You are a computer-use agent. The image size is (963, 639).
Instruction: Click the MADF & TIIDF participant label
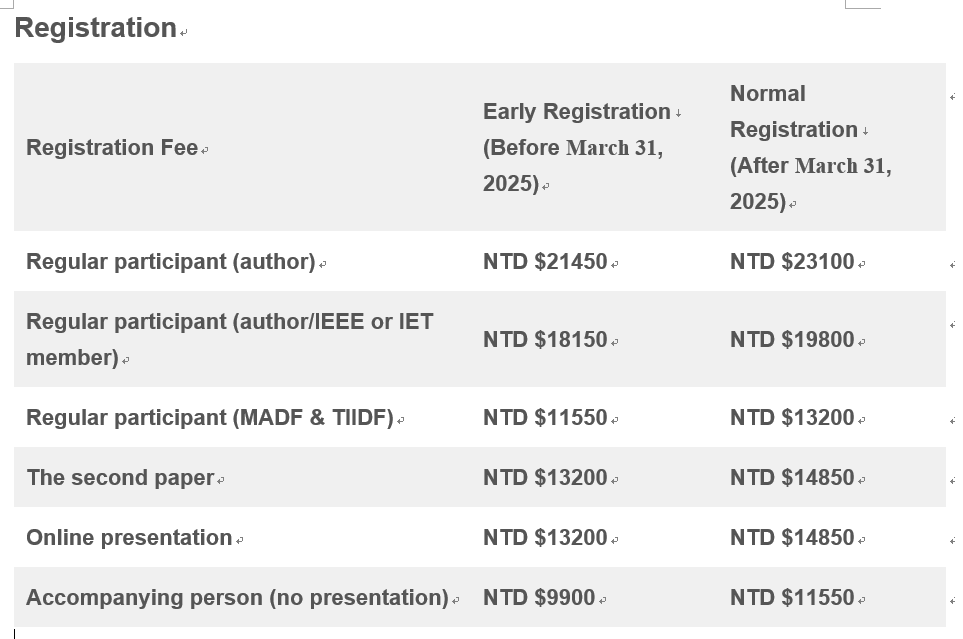pos(210,418)
